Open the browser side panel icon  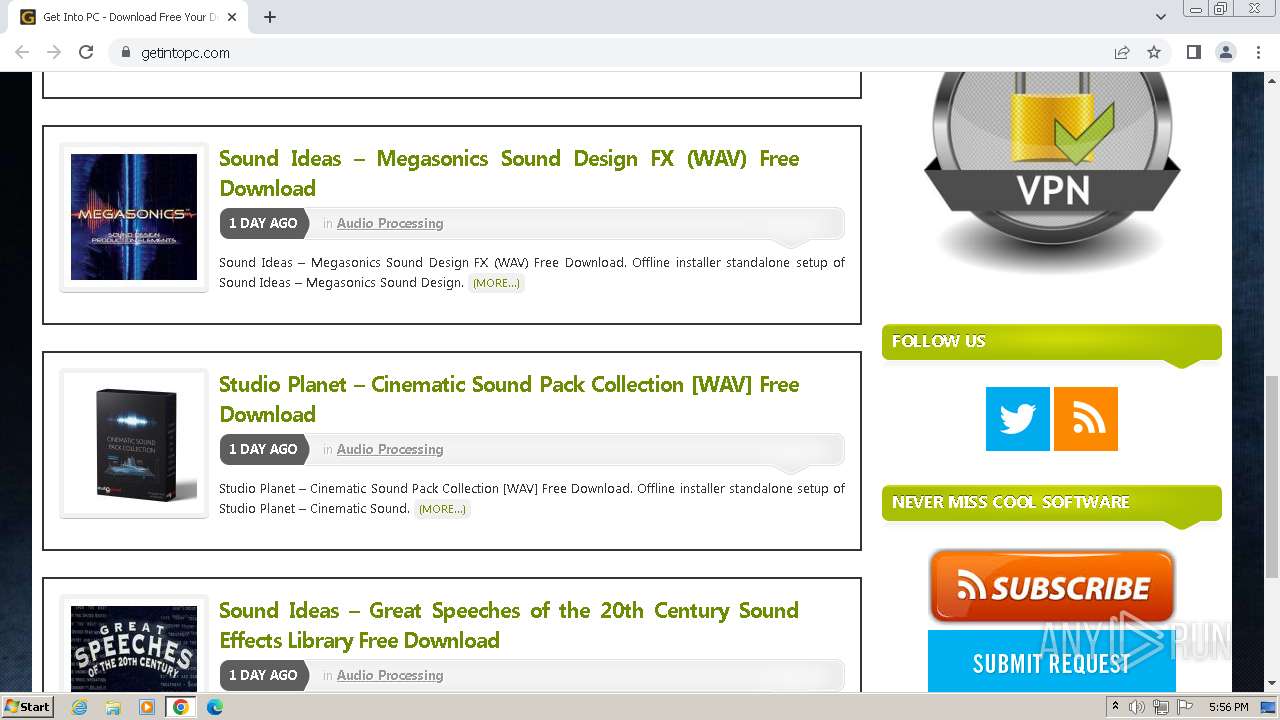[1193, 52]
